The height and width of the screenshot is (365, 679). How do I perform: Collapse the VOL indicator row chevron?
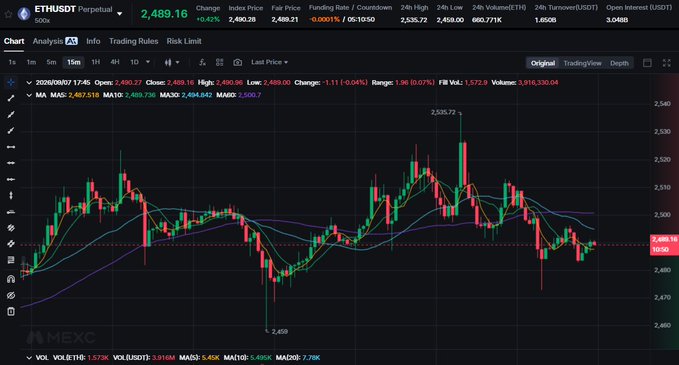coord(29,358)
